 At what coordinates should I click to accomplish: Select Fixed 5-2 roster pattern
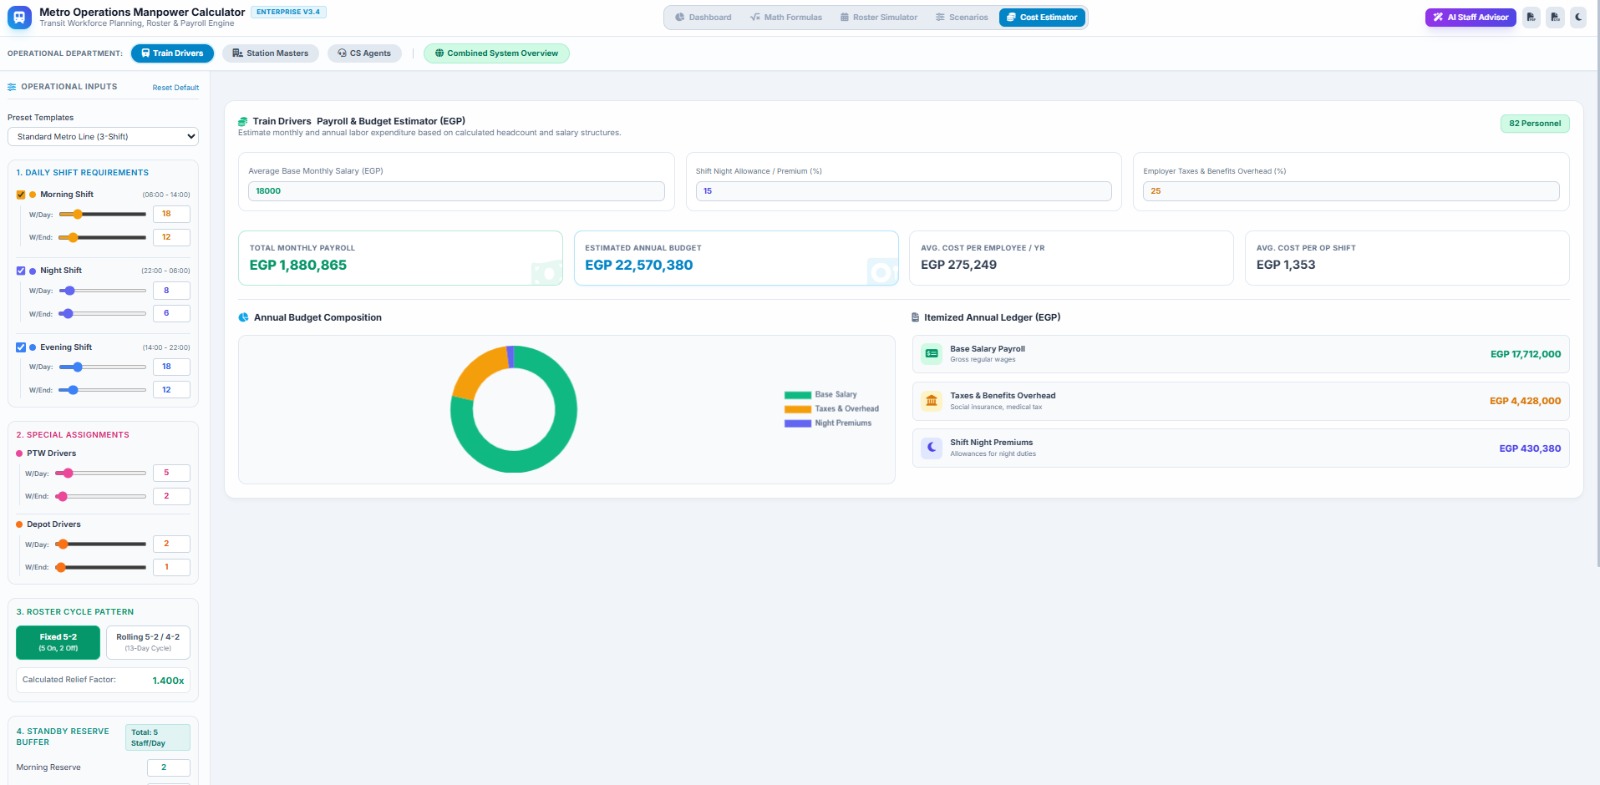[x=58, y=642]
